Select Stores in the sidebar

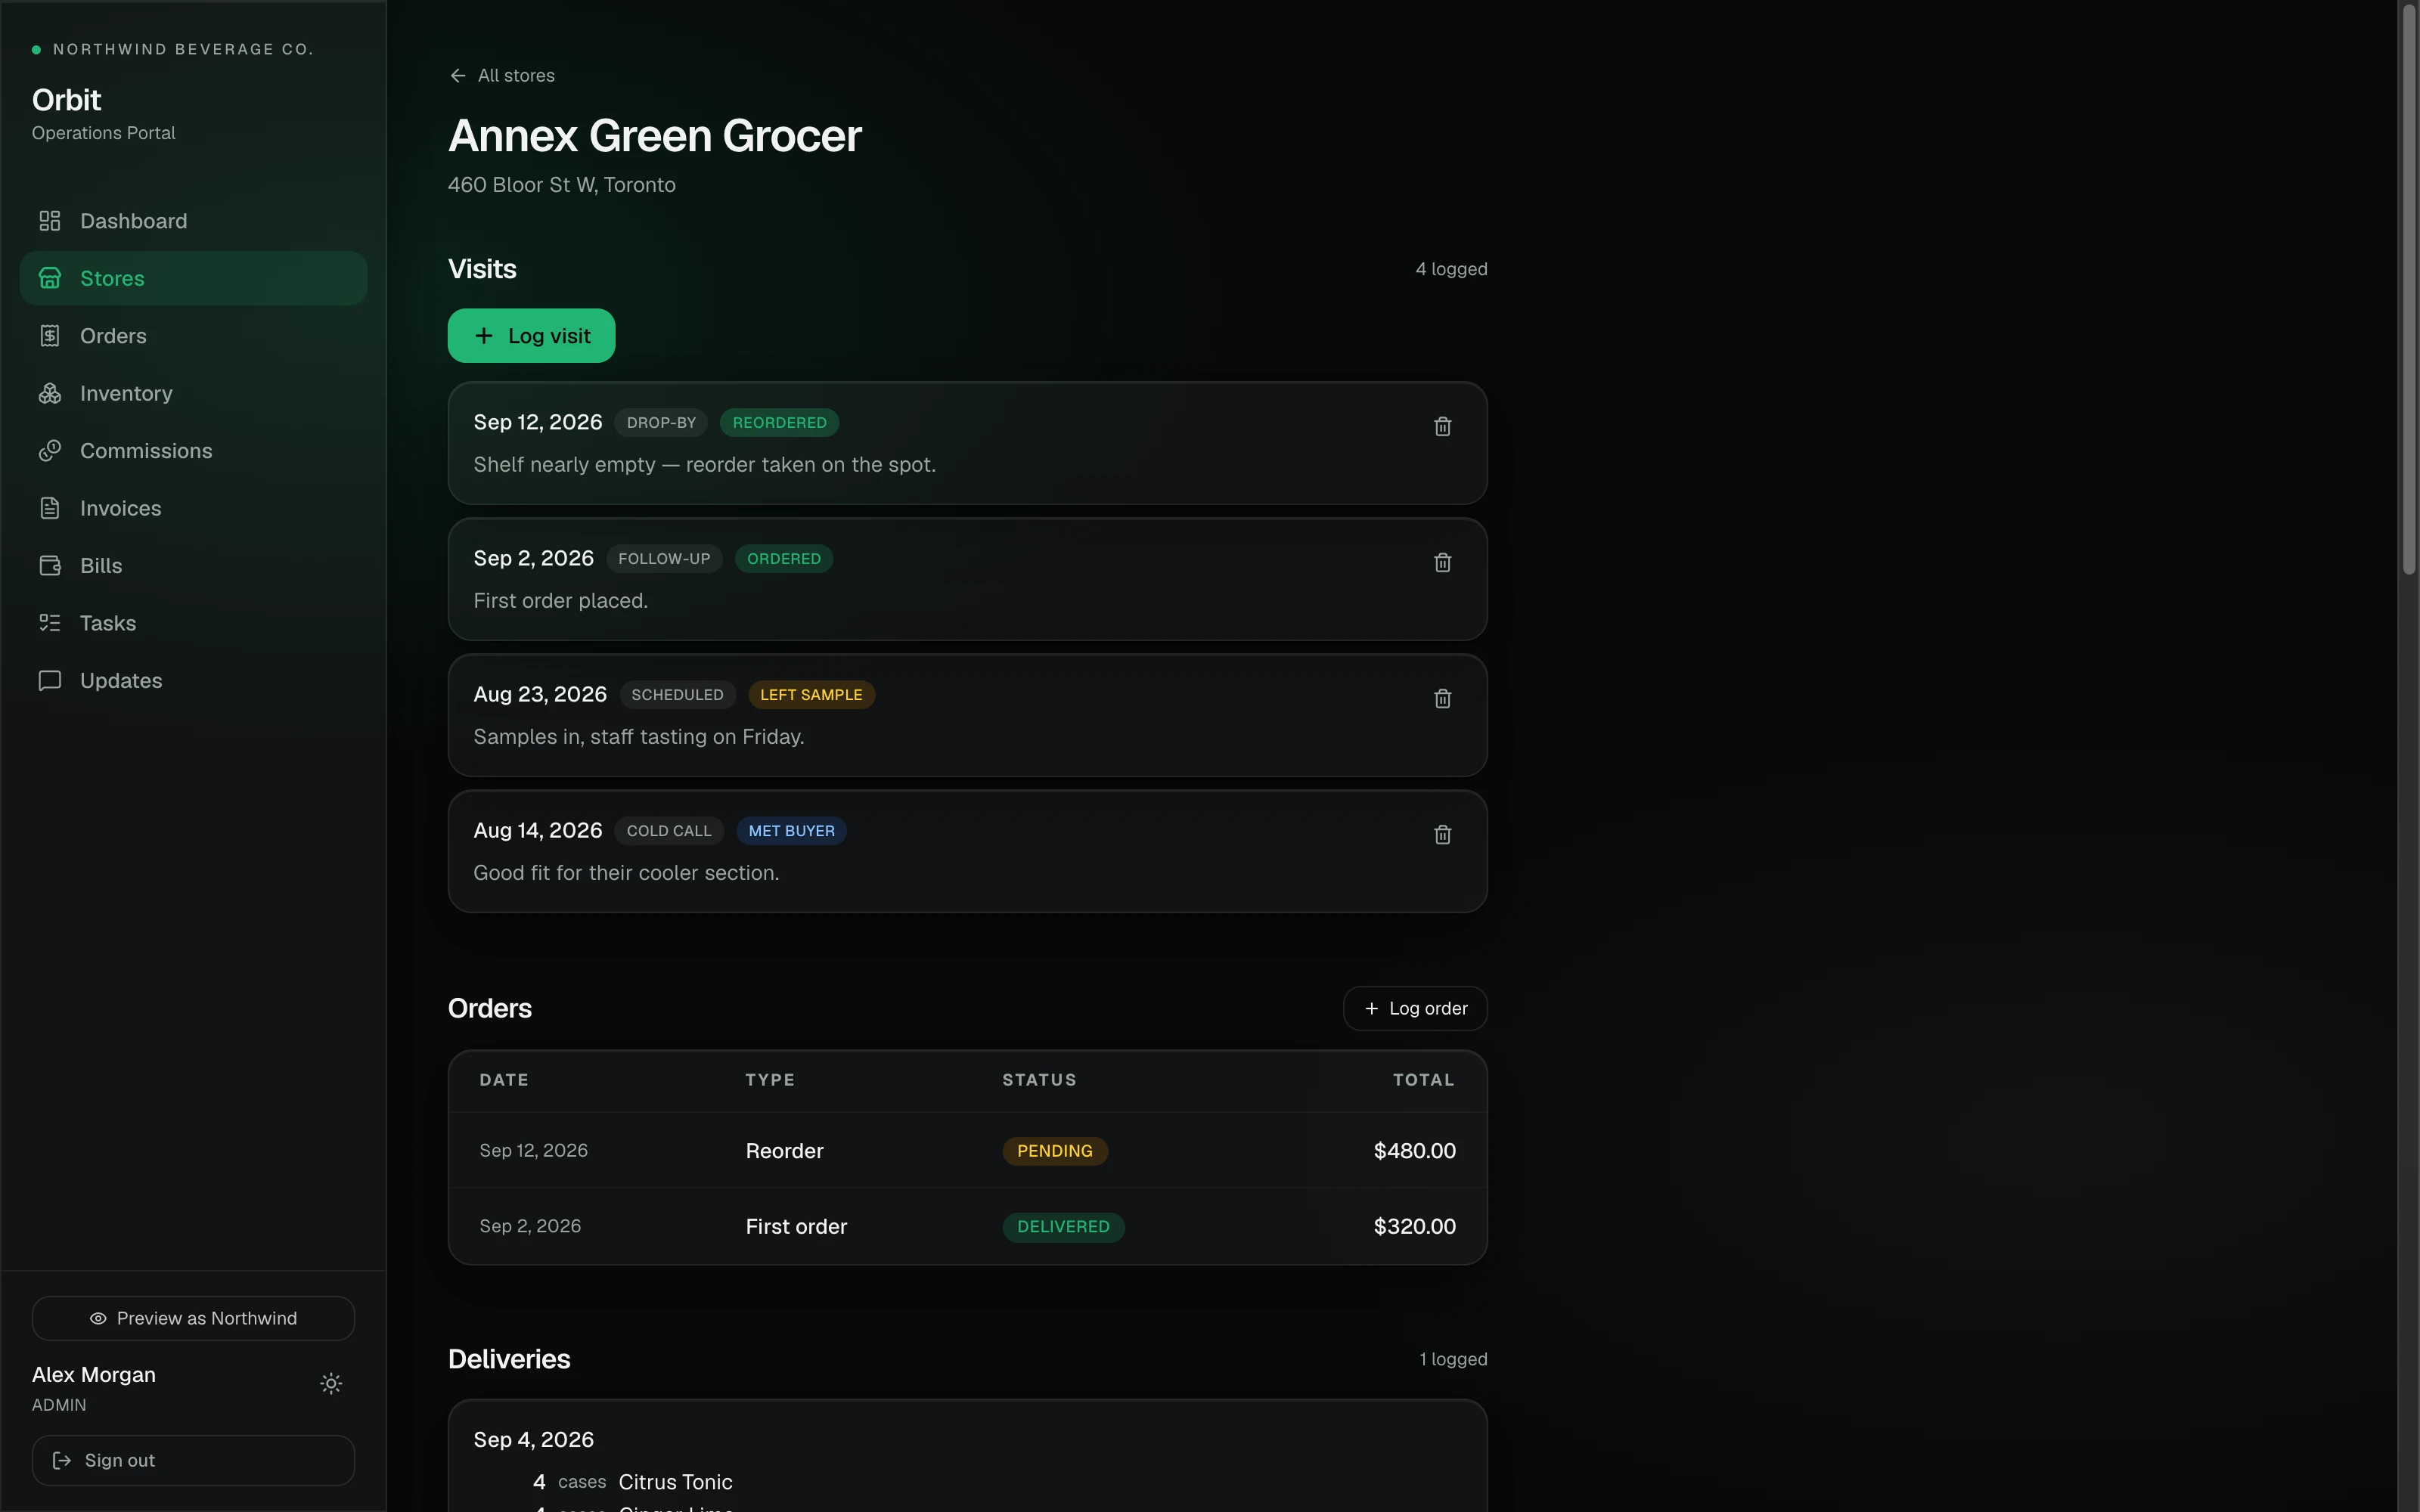coord(193,278)
